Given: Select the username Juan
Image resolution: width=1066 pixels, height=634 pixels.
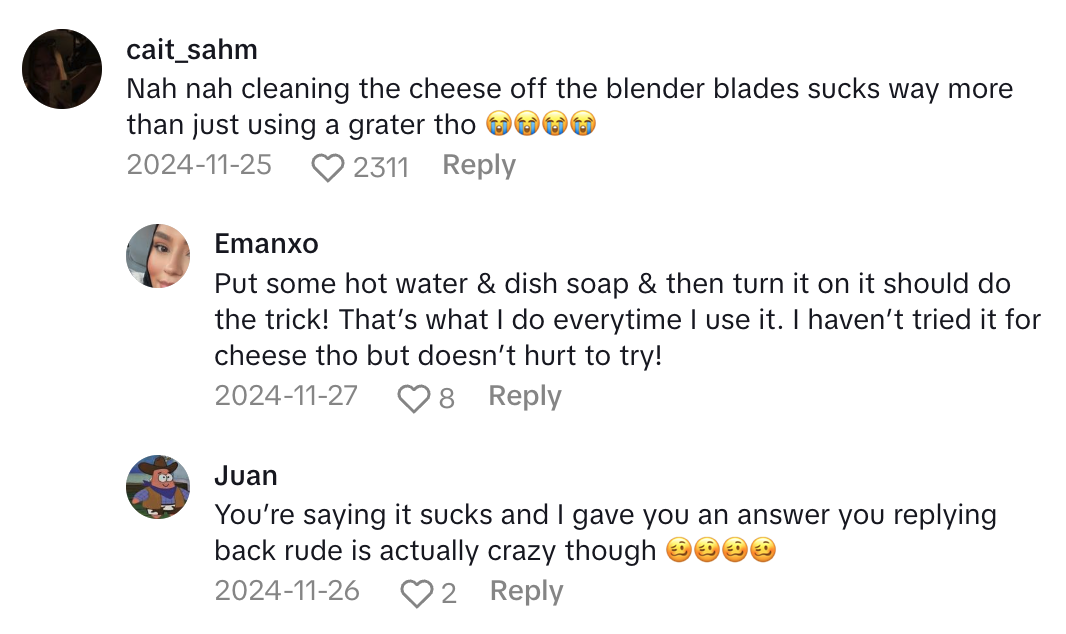Looking at the screenshot, I should point(247,475).
